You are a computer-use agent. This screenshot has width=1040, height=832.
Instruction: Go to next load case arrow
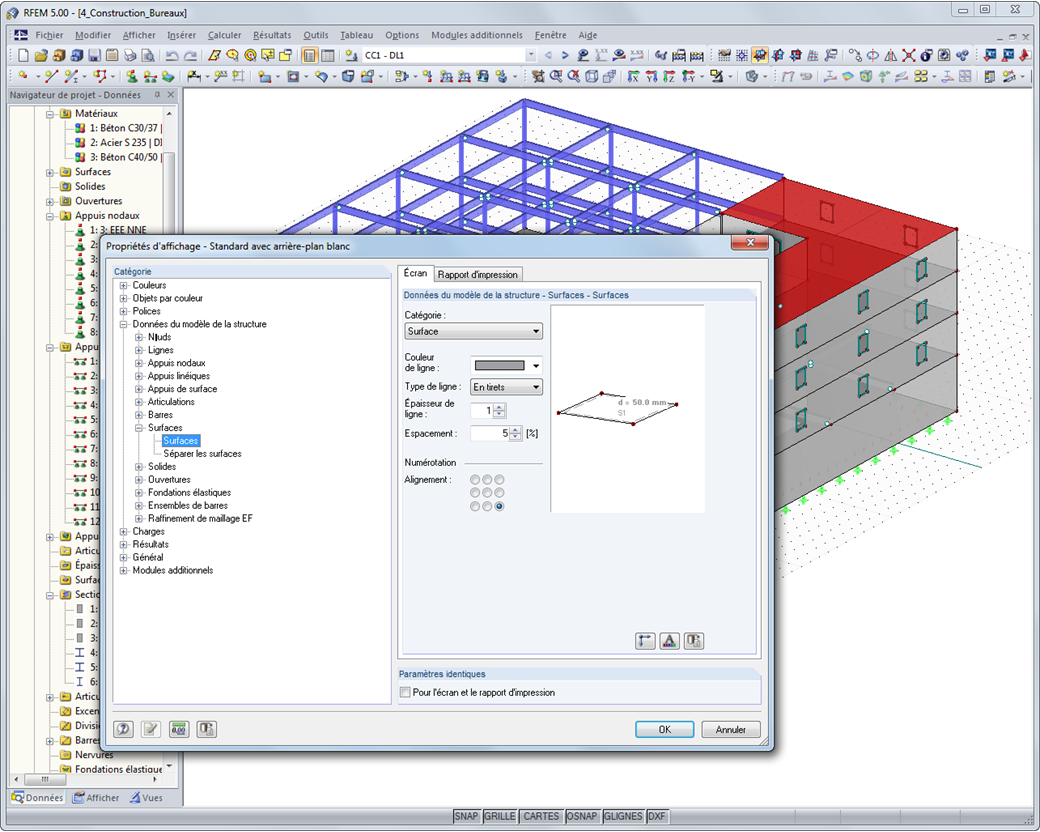coord(565,56)
